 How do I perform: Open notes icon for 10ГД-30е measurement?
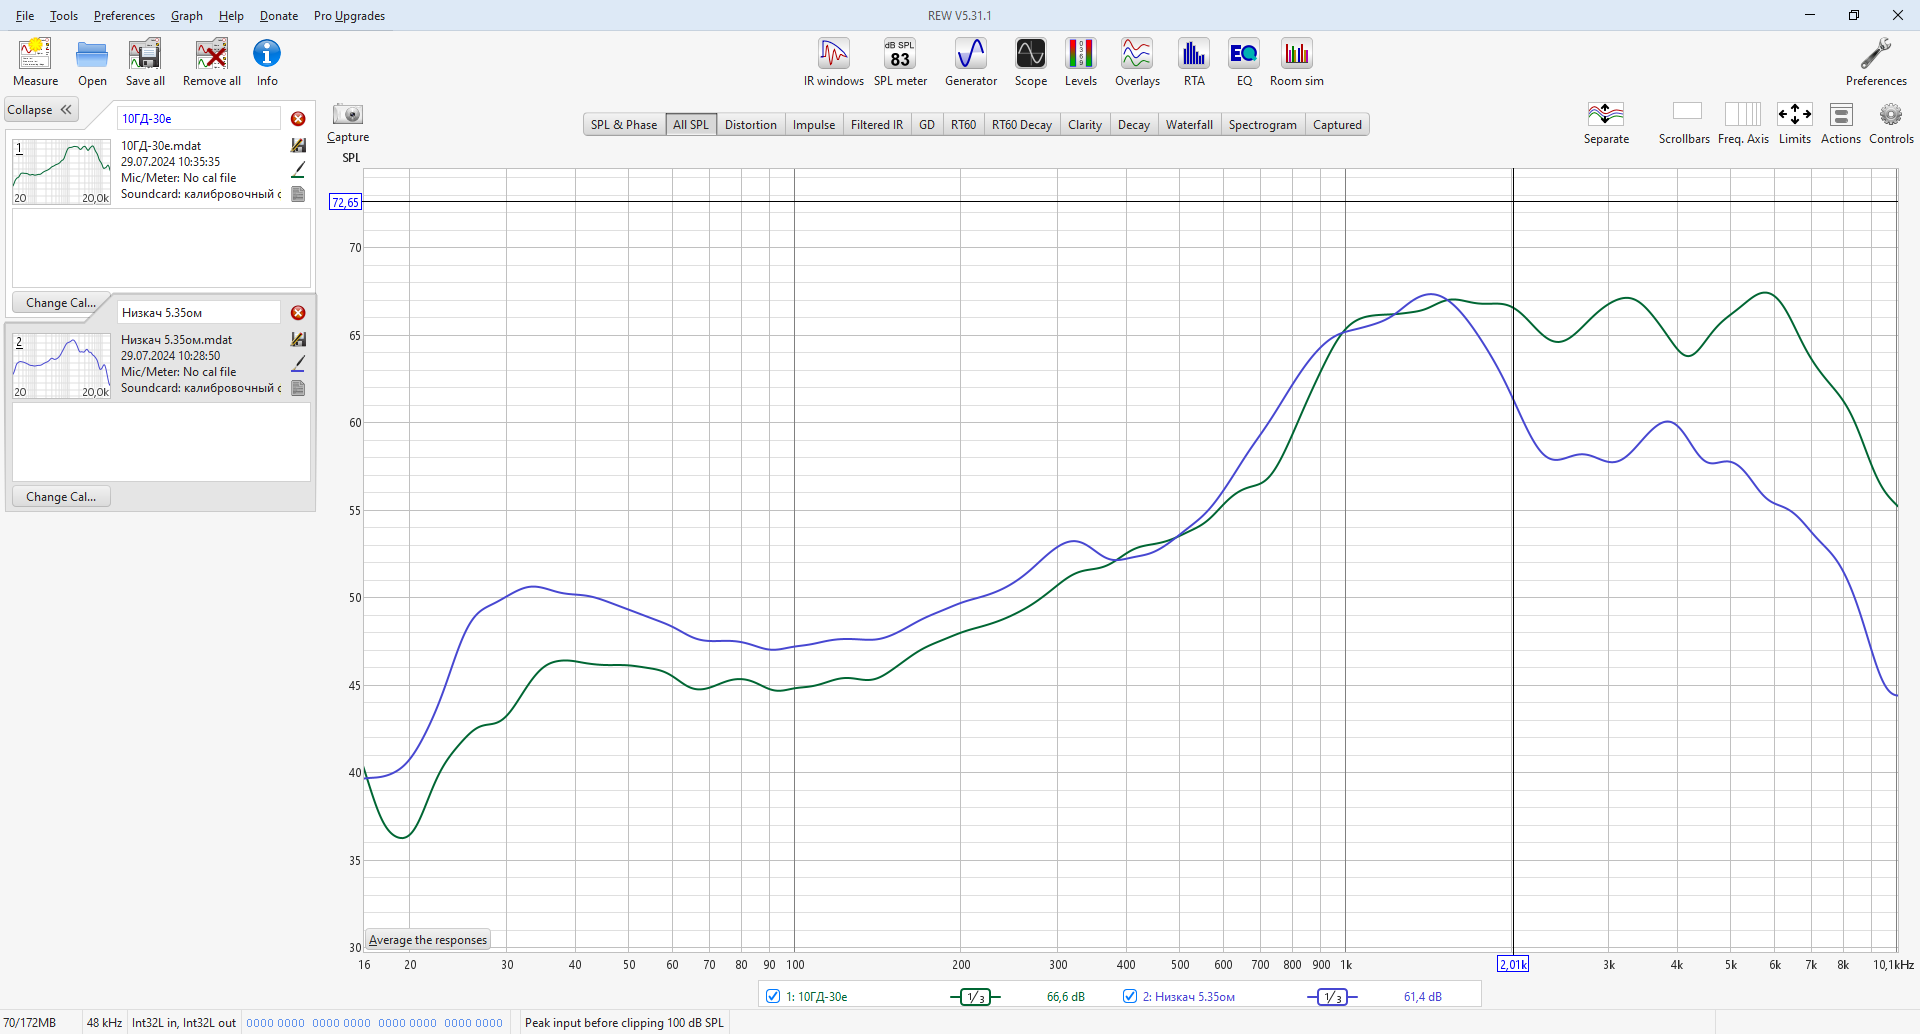coord(298,194)
